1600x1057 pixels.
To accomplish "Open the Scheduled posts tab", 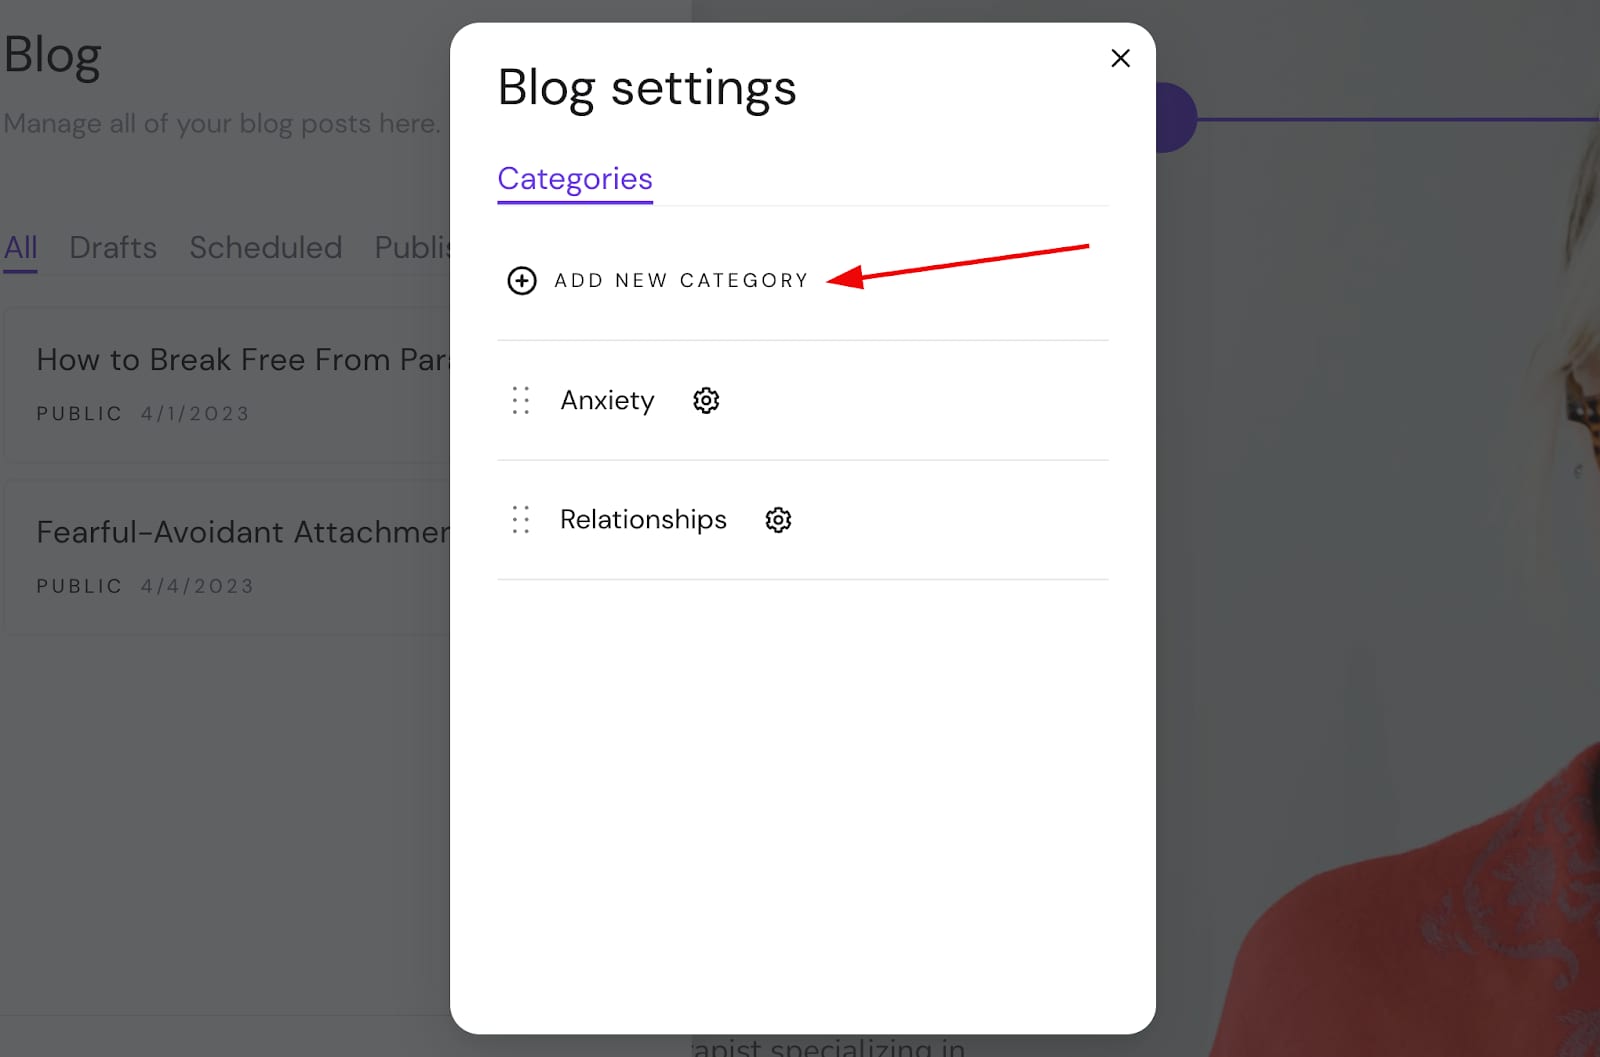I will point(266,247).
